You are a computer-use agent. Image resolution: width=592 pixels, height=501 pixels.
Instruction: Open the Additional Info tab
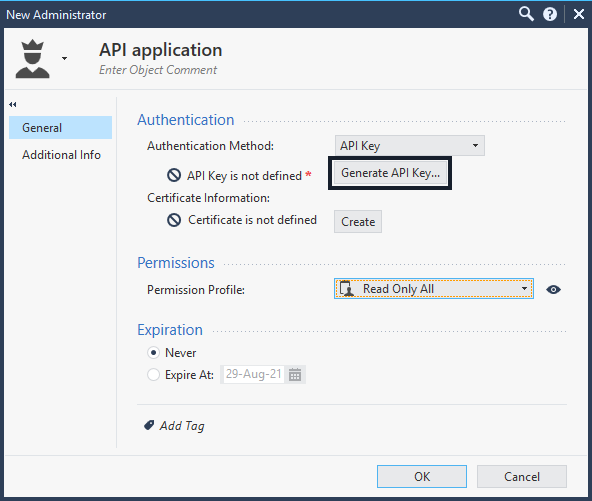61,155
